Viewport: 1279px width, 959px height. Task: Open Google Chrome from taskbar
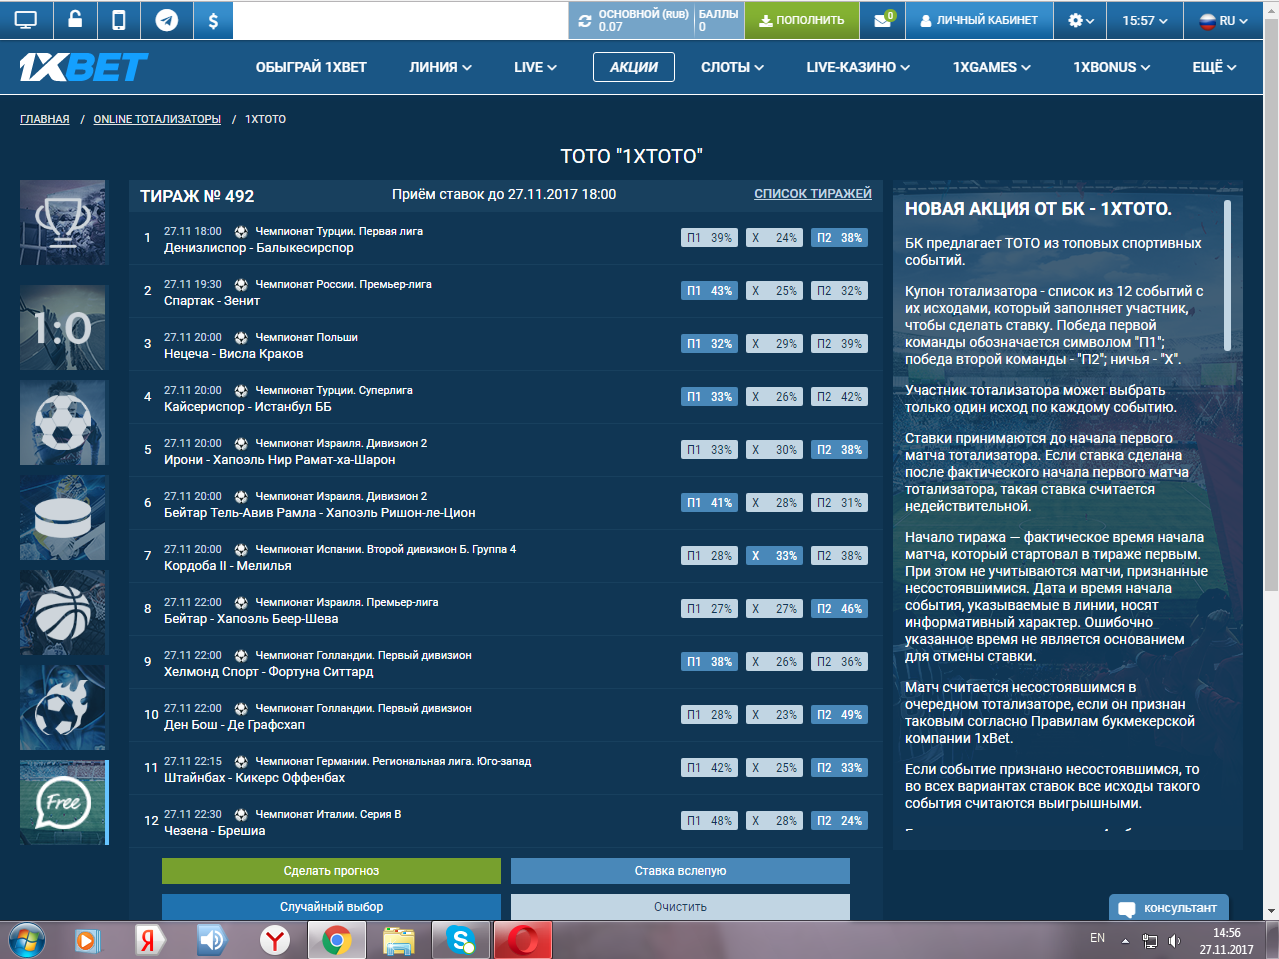pyautogui.click(x=336, y=940)
